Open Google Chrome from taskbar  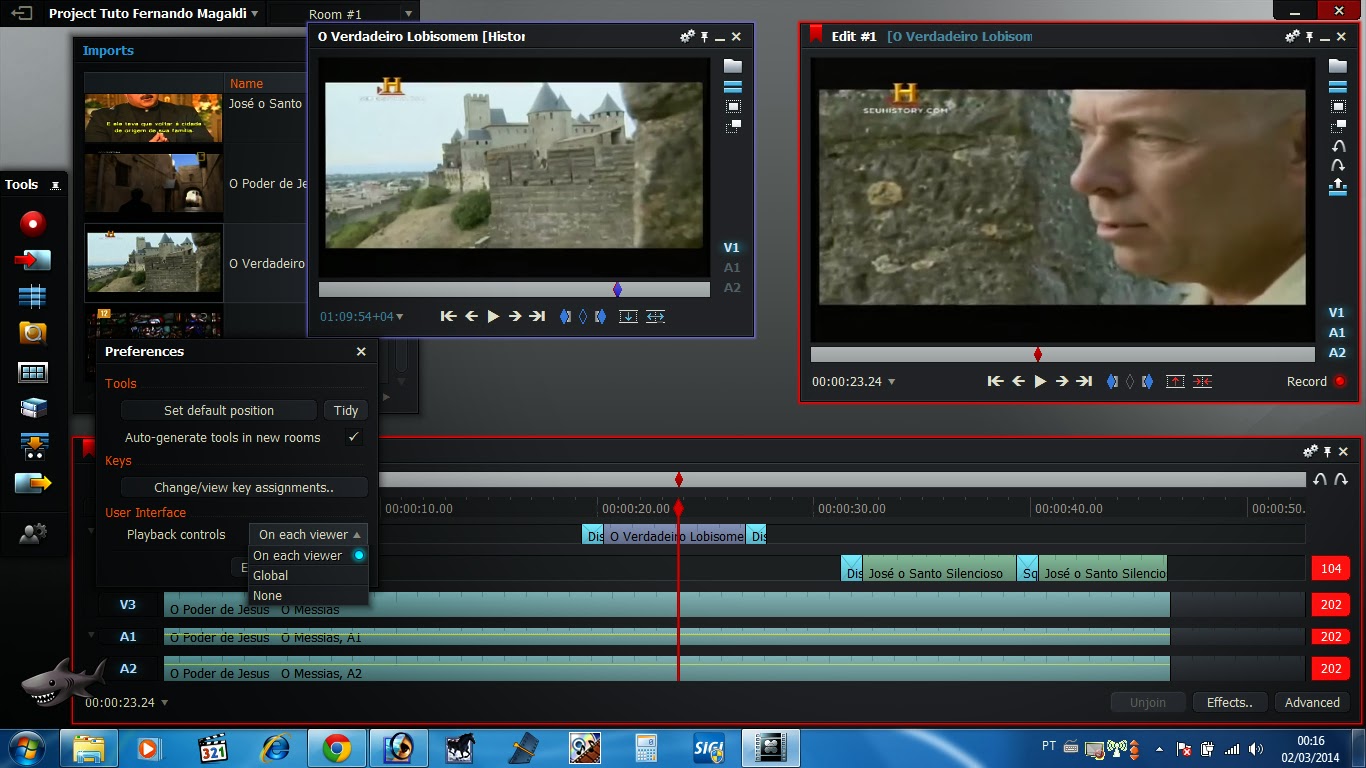pyautogui.click(x=336, y=748)
